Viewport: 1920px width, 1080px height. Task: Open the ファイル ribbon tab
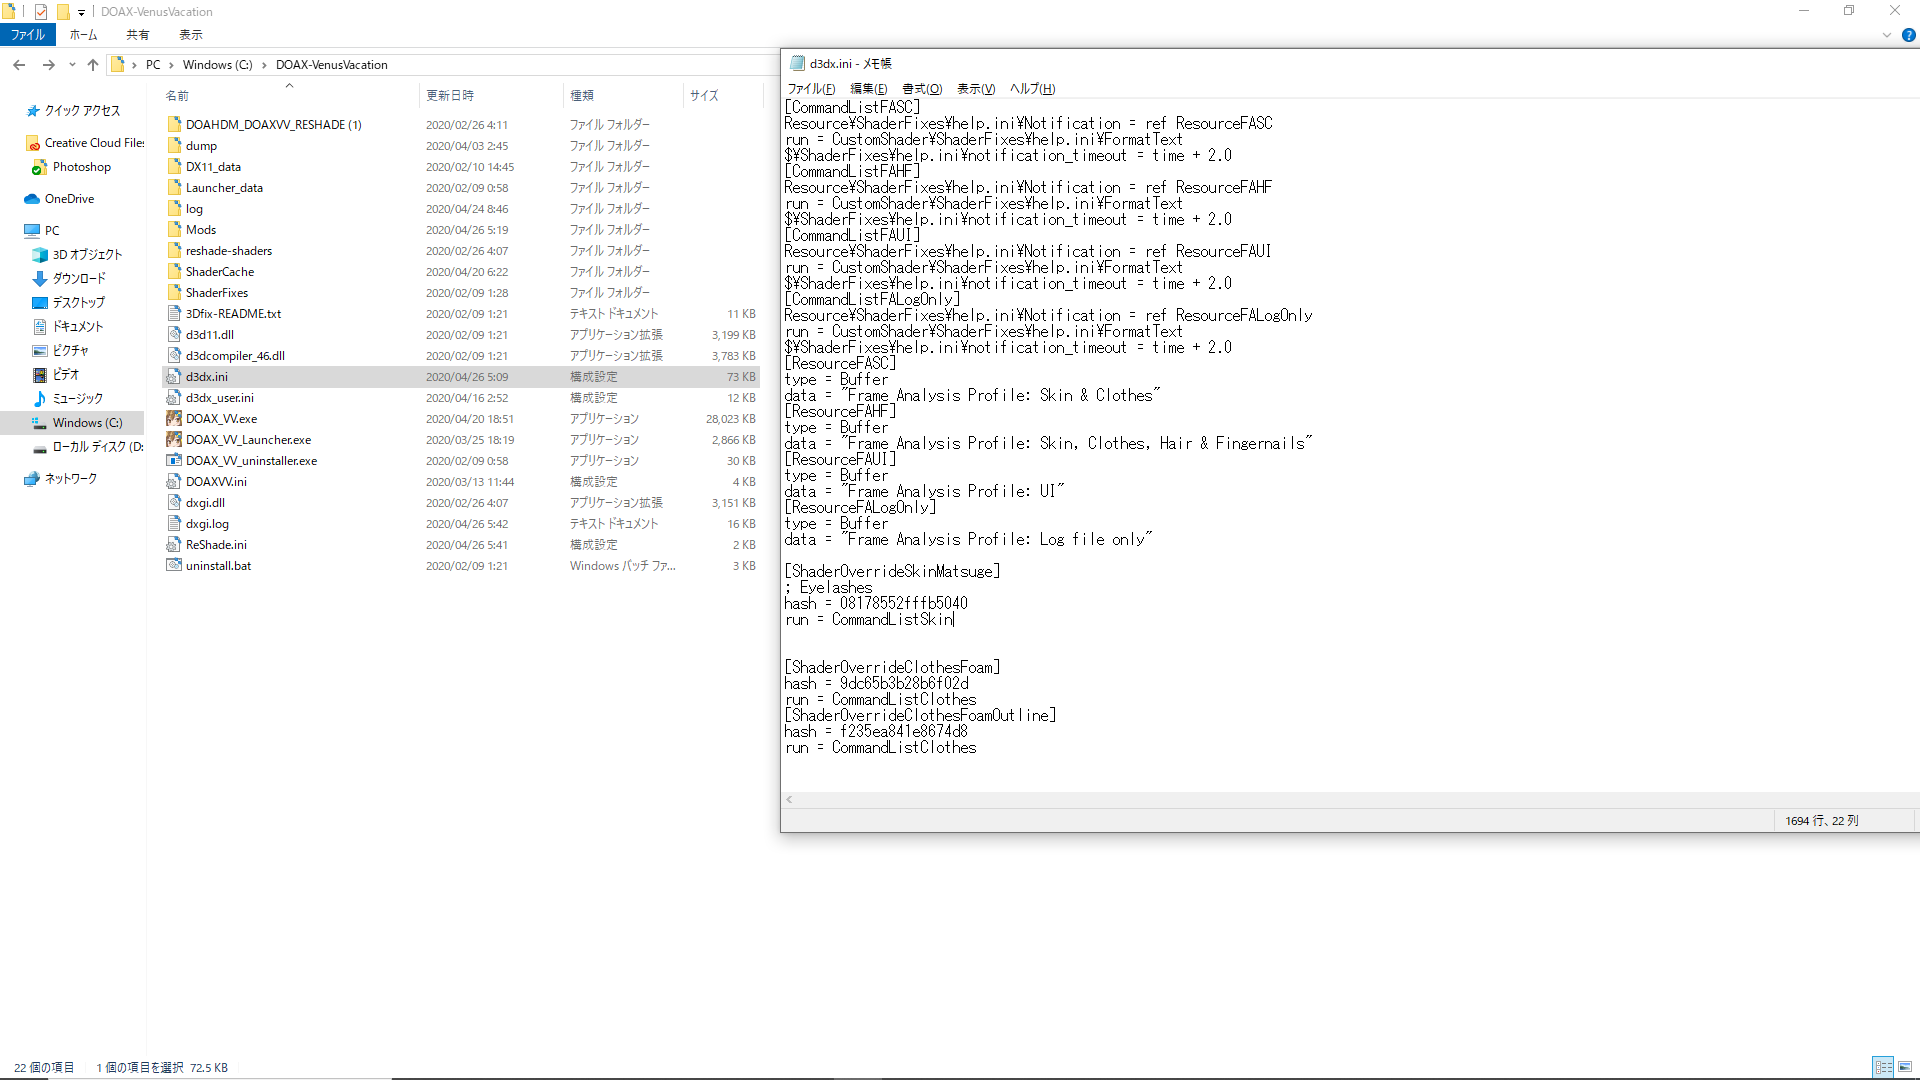[x=28, y=35]
